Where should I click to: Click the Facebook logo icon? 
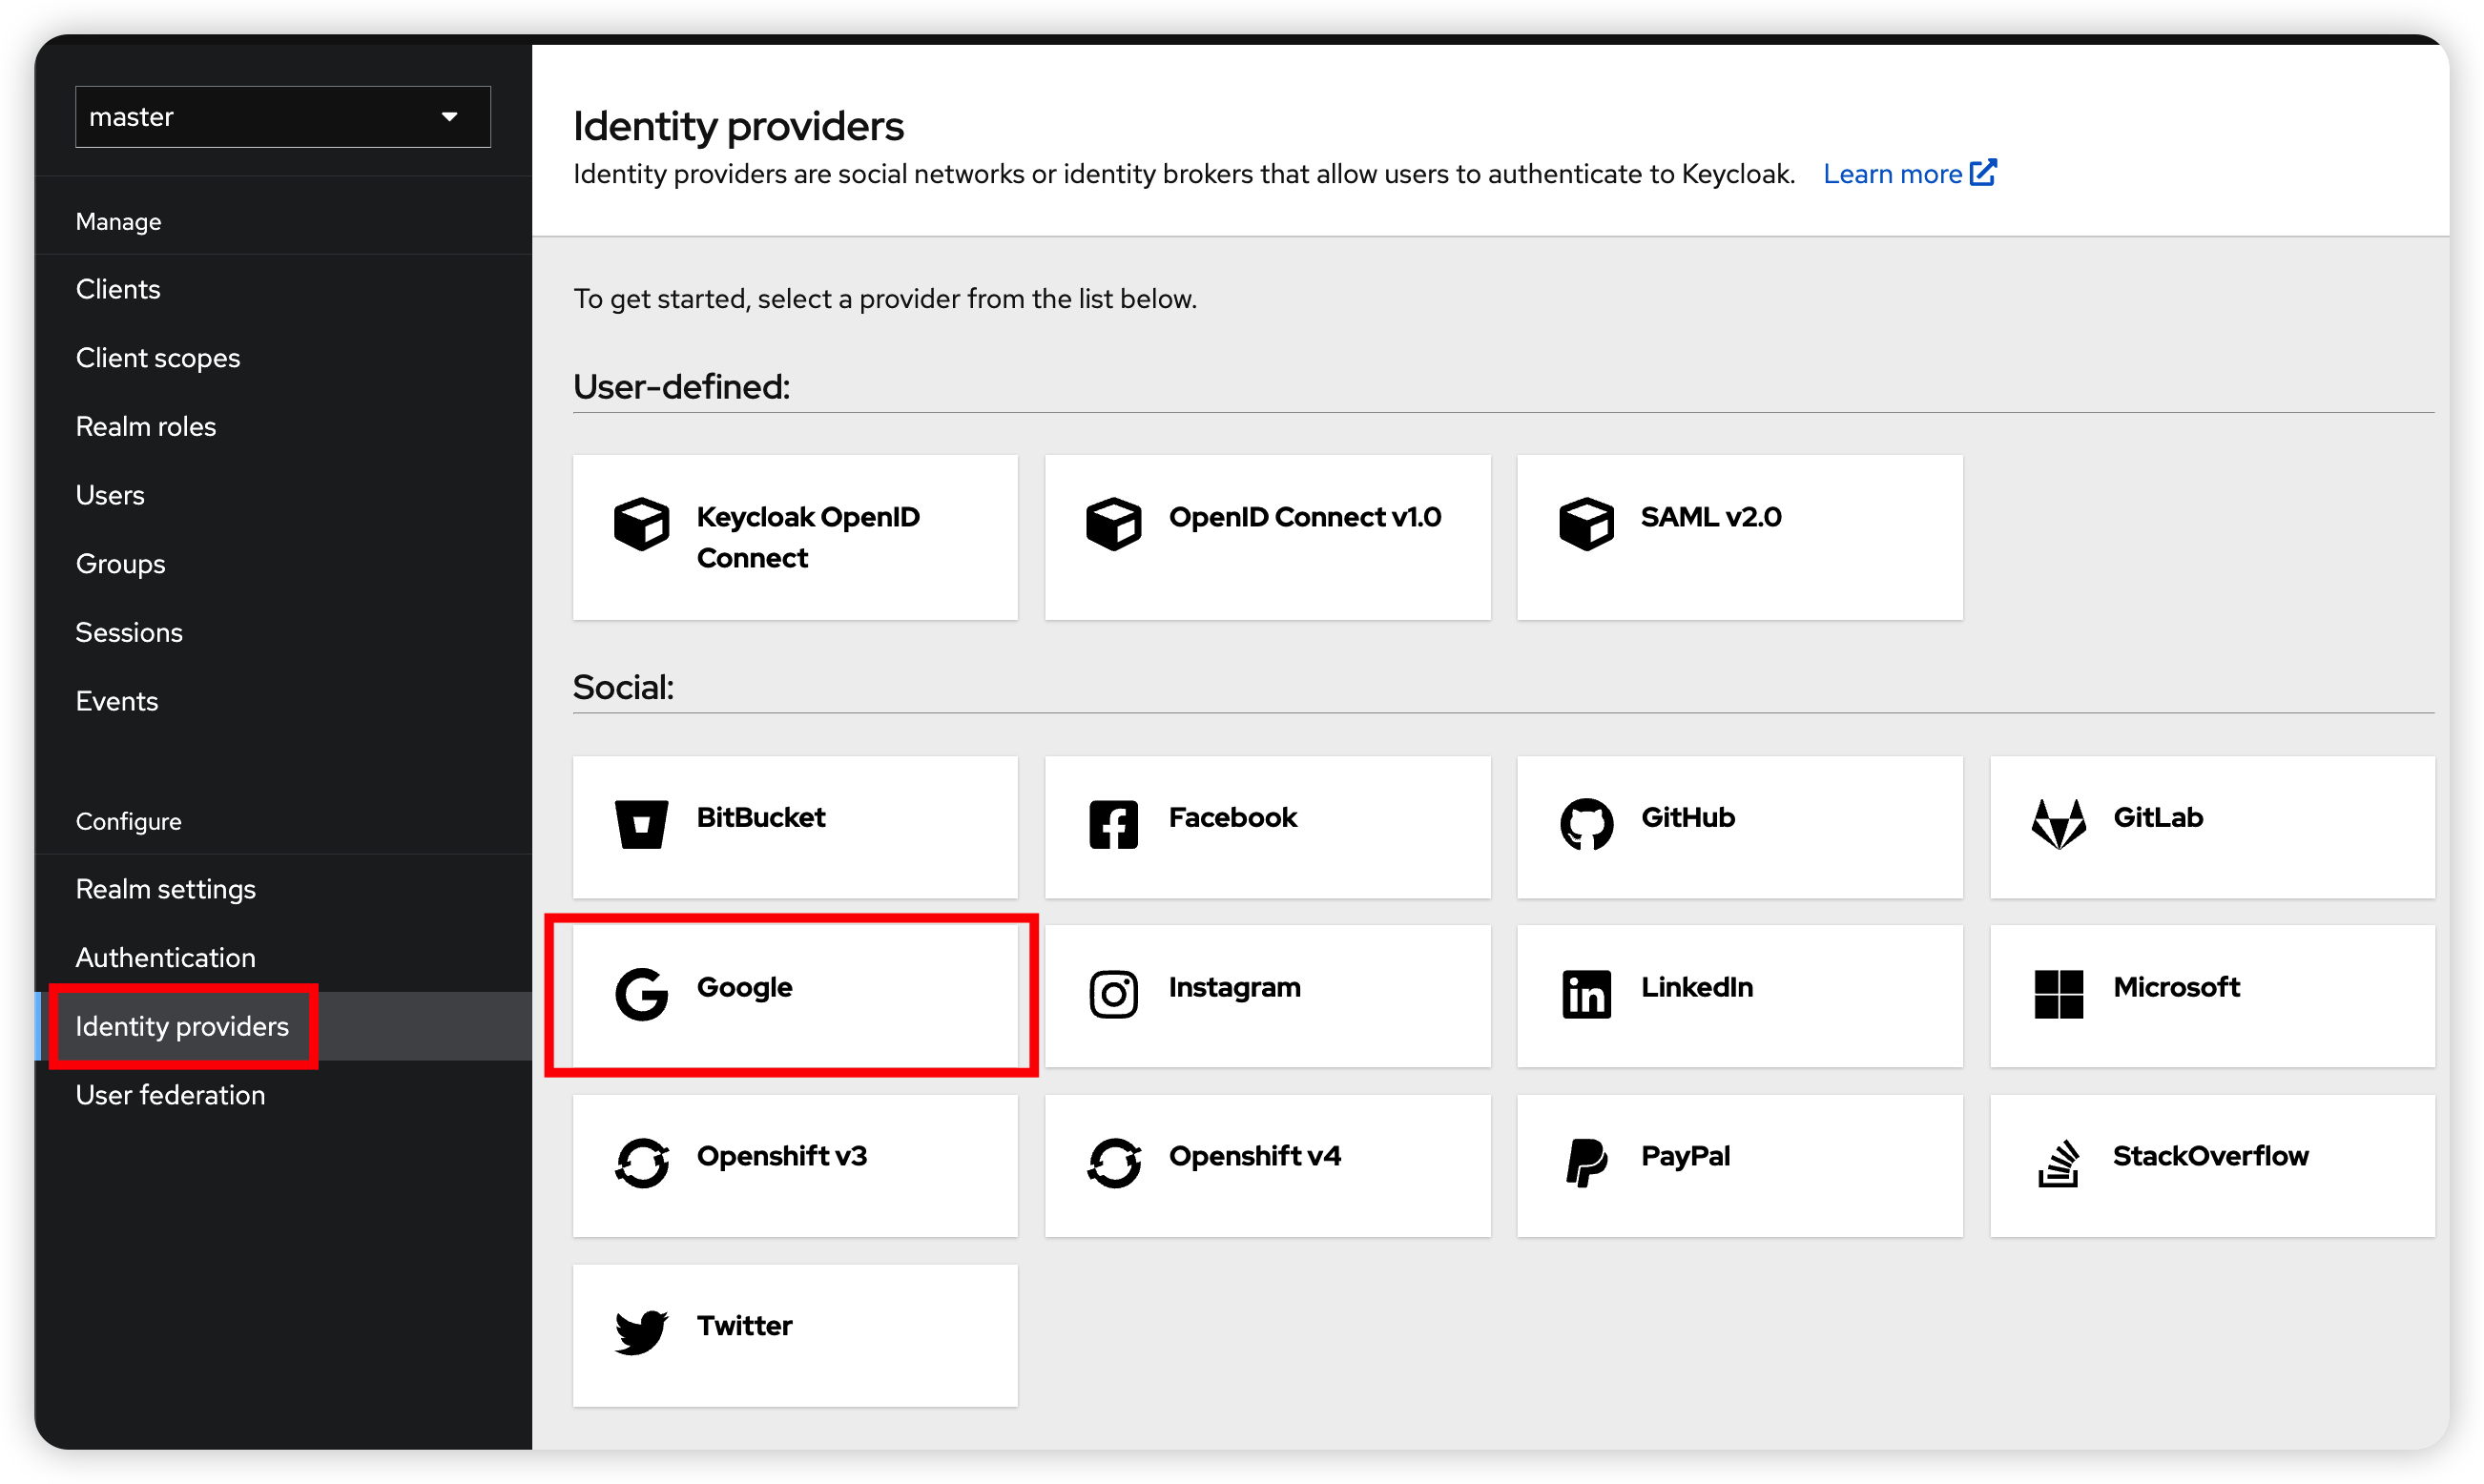click(x=1113, y=824)
